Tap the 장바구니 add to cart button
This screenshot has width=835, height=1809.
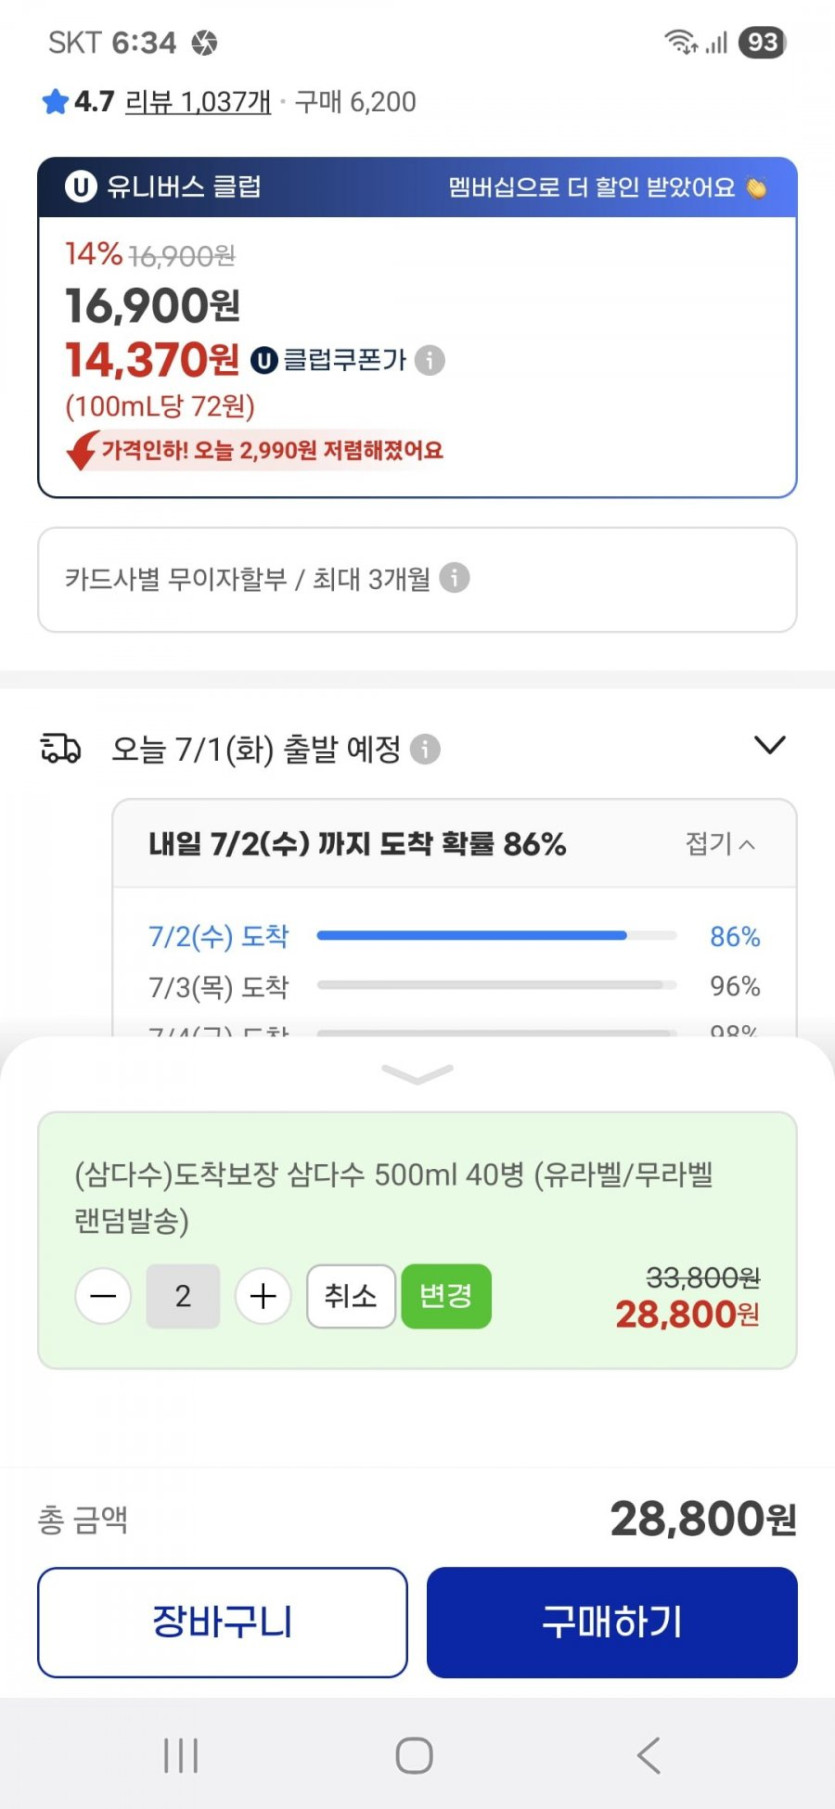[x=222, y=1622]
